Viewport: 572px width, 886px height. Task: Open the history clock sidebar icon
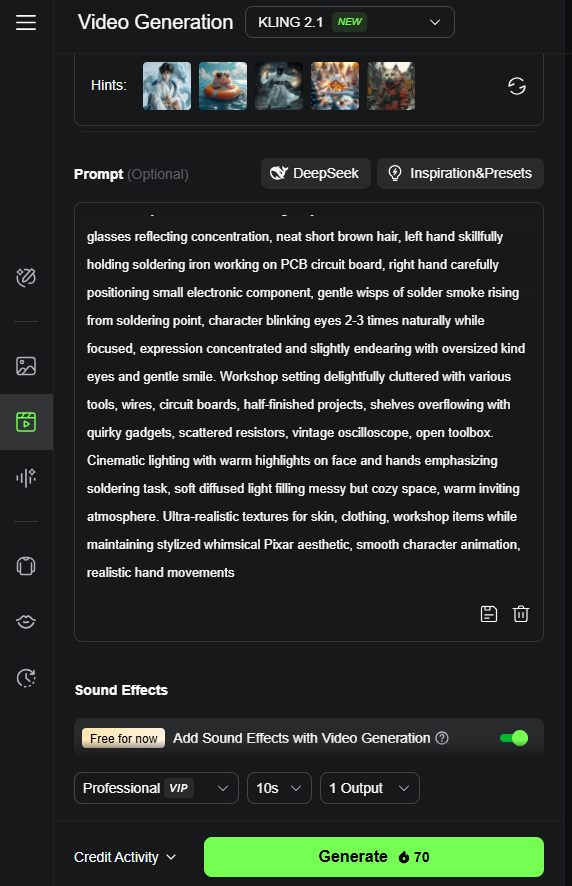coord(26,677)
